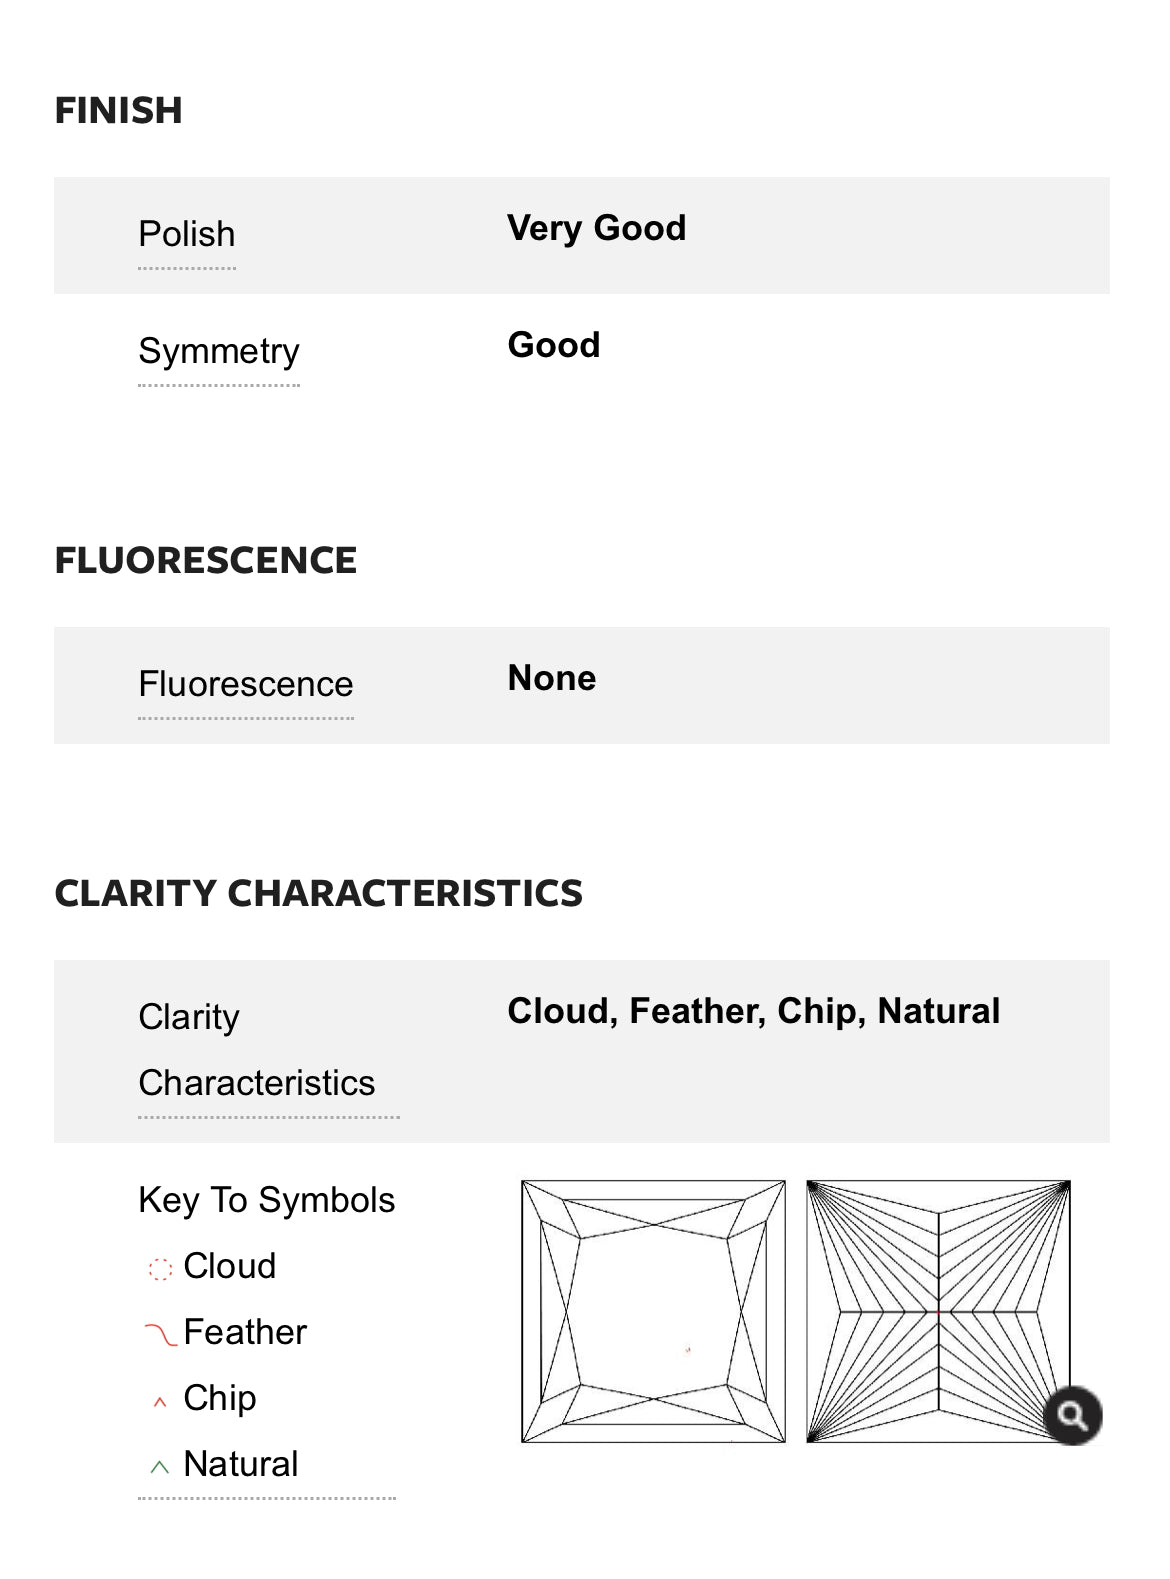Image resolution: width=1170 pixels, height=1579 pixels.
Task: Click the FLUORESCENCE section heading
Action: pos(206,561)
